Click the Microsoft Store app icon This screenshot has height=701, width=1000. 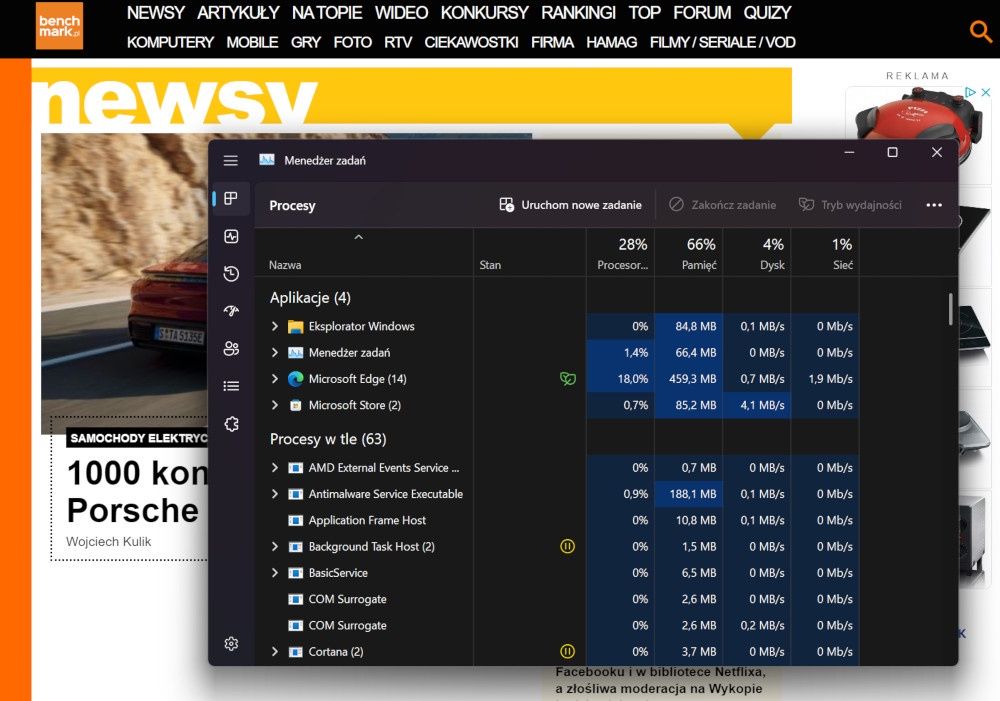[295, 406]
